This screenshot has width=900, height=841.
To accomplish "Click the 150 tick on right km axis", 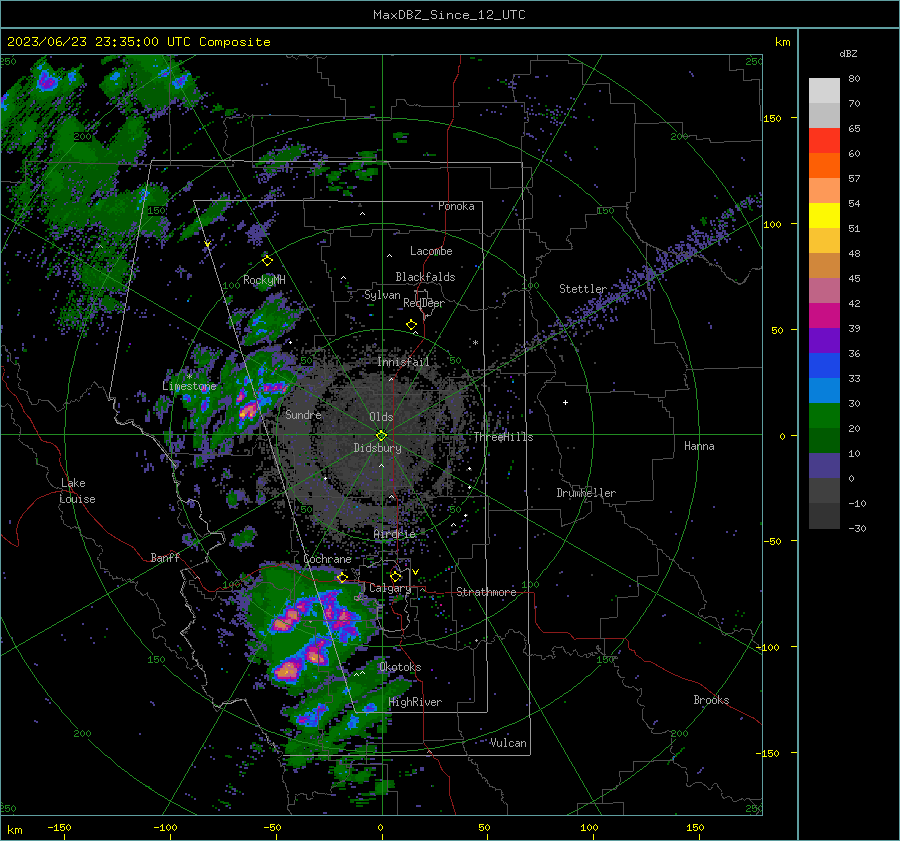I will [772, 118].
